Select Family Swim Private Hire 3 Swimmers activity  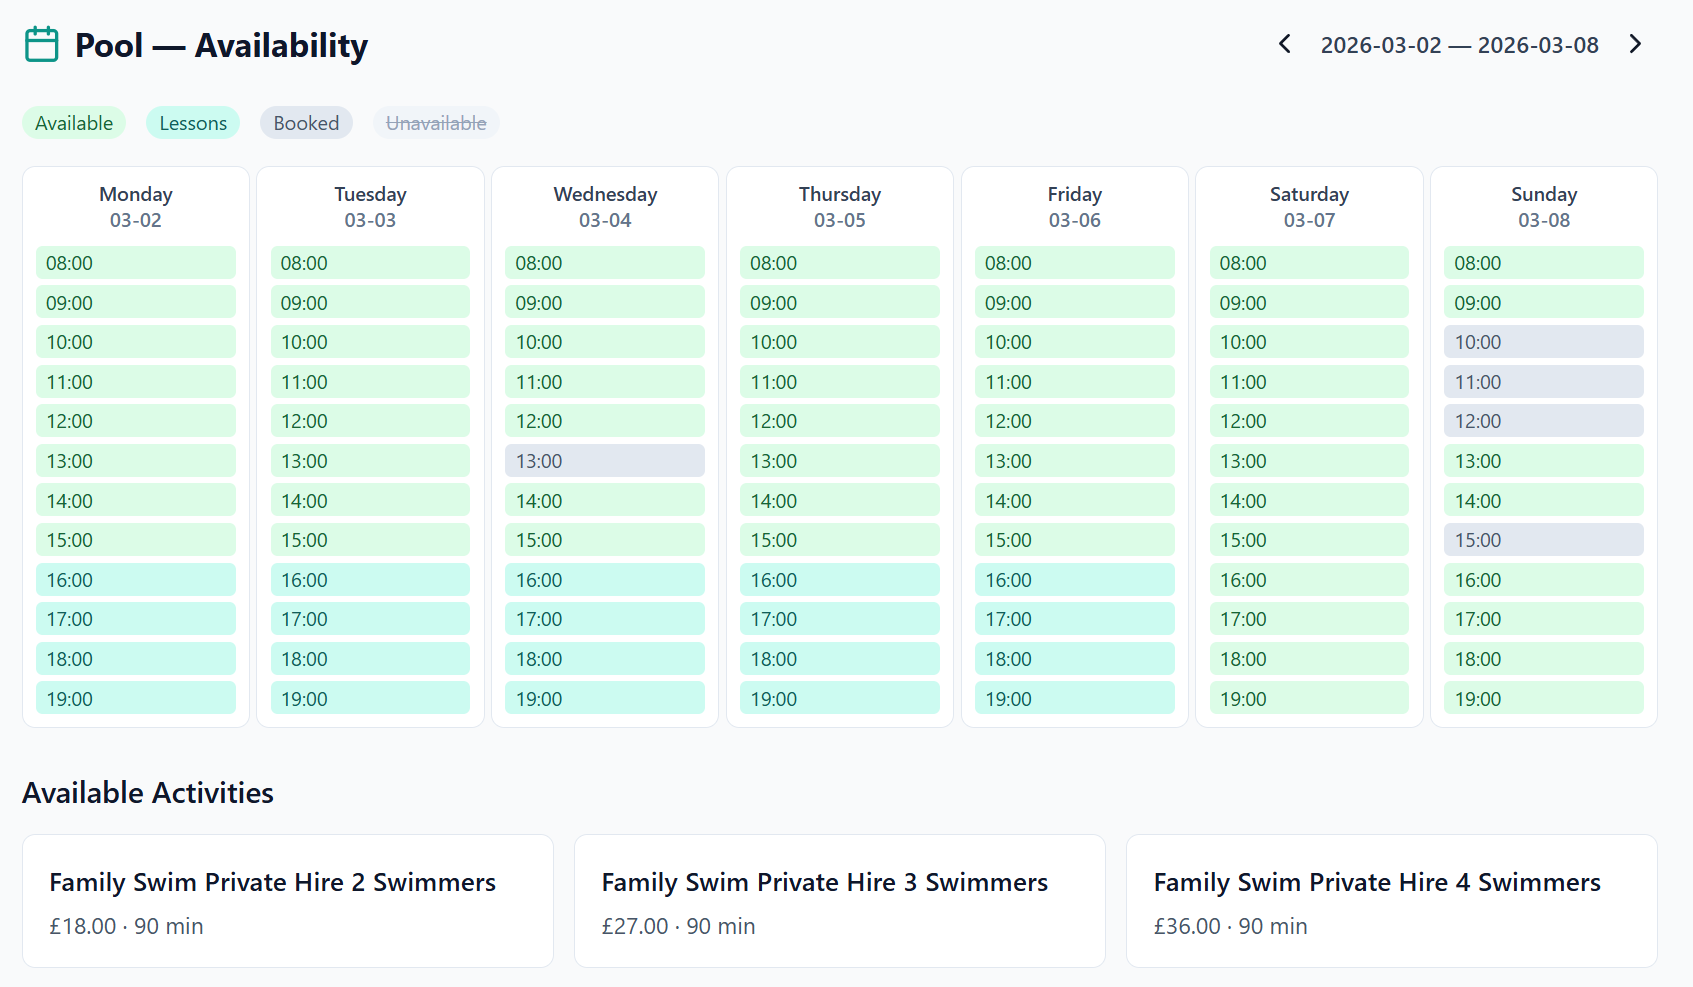click(839, 901)
